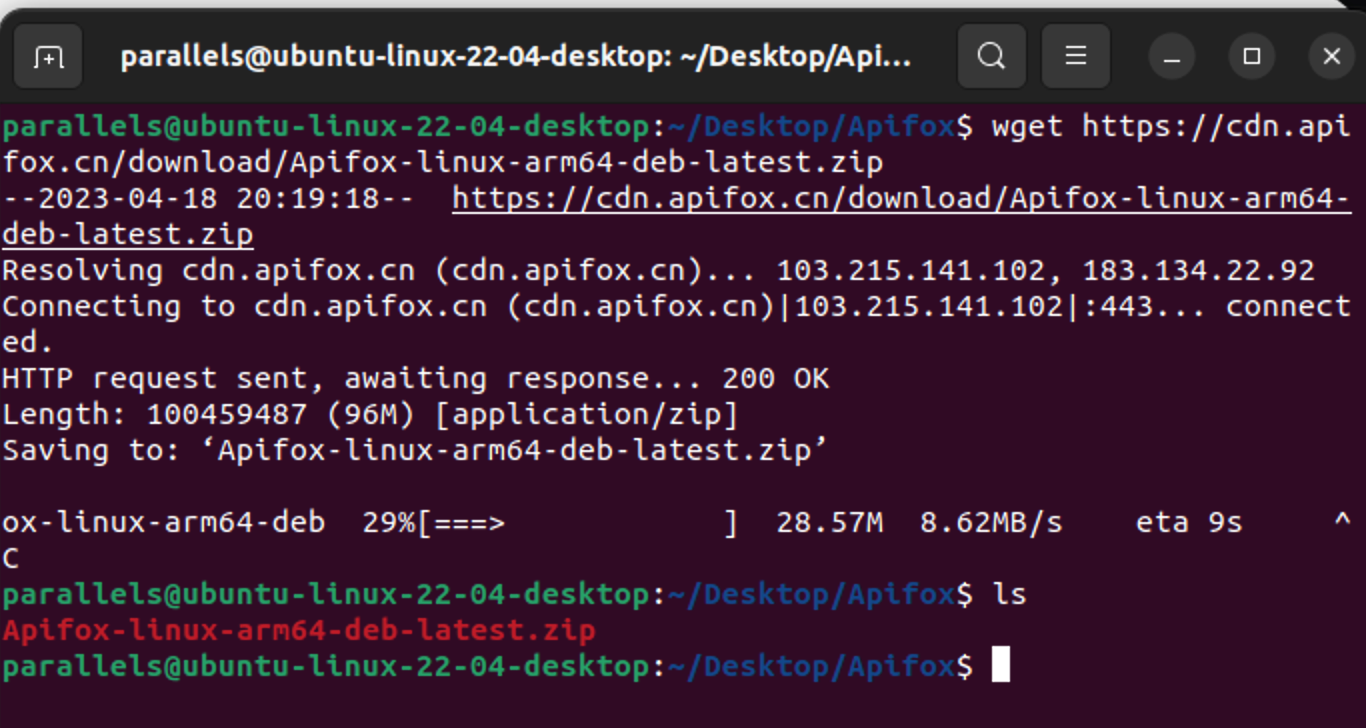1366x728 pixels.
Task: Click the filename in the "Saving to" line
Action: (523, 451)
